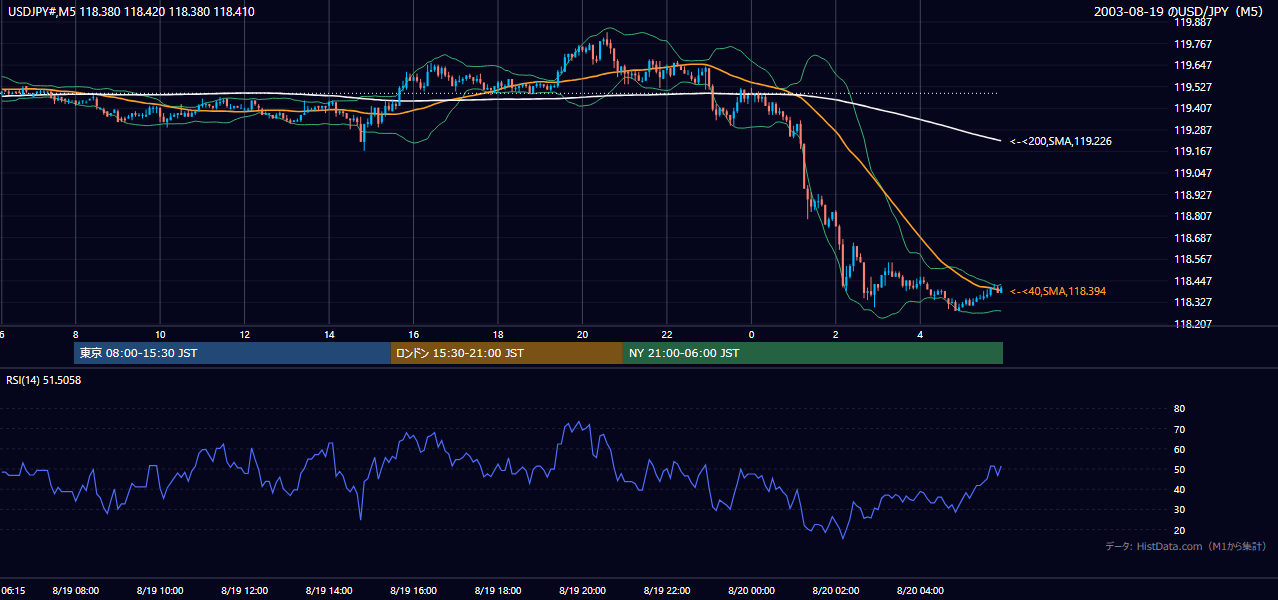Click price axis value 118.927
The width and height of the screenshot is (1278, 600).
tap(1193, 195)
